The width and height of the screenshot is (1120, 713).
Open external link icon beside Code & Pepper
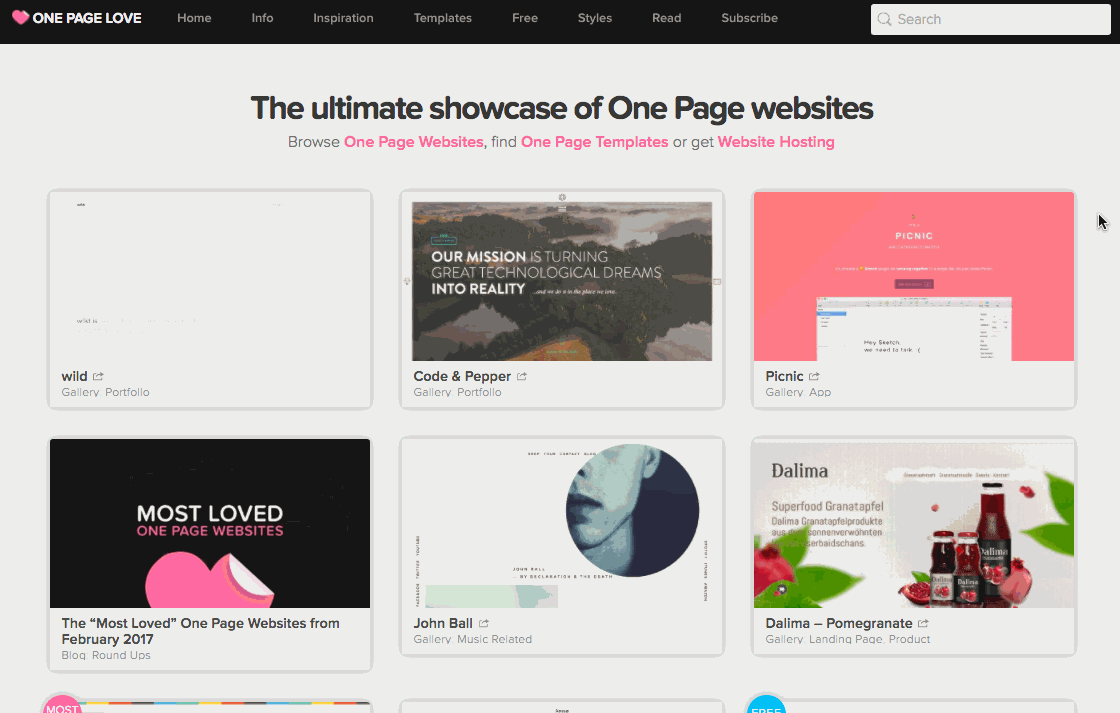coord(522,376)
